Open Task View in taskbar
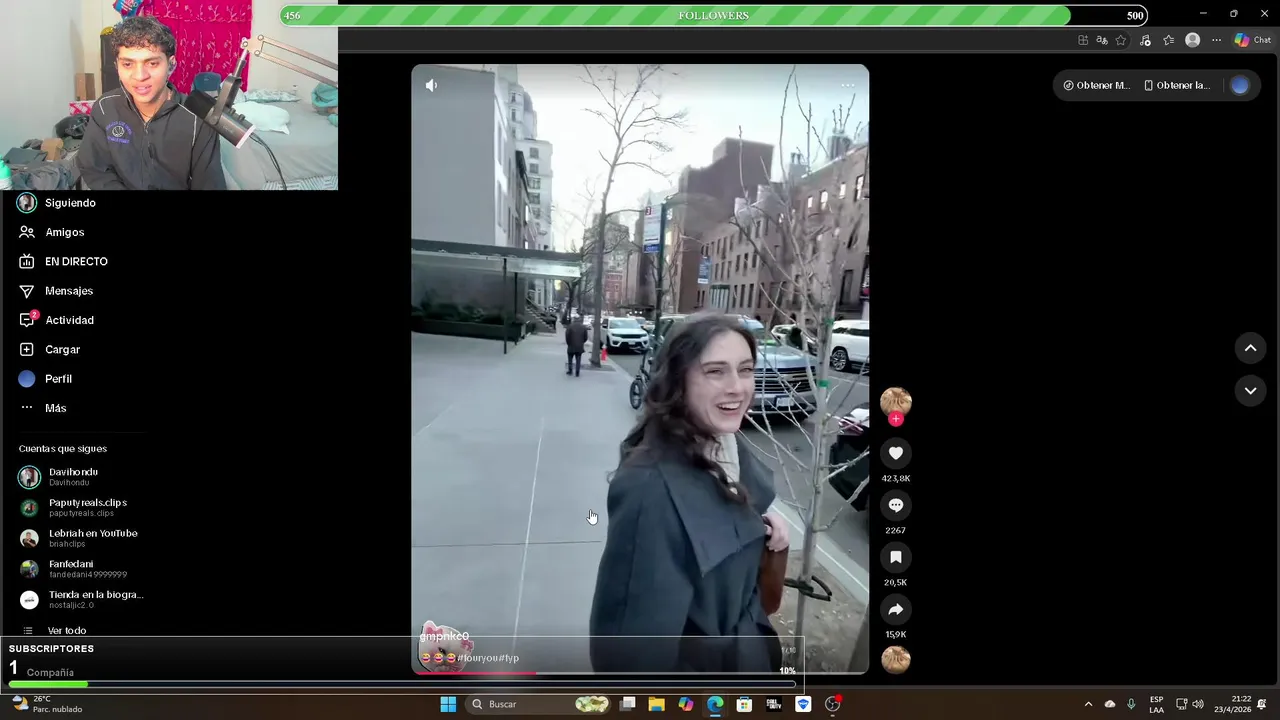Screen dimensions: 1280x720 [x=628, y=704]
